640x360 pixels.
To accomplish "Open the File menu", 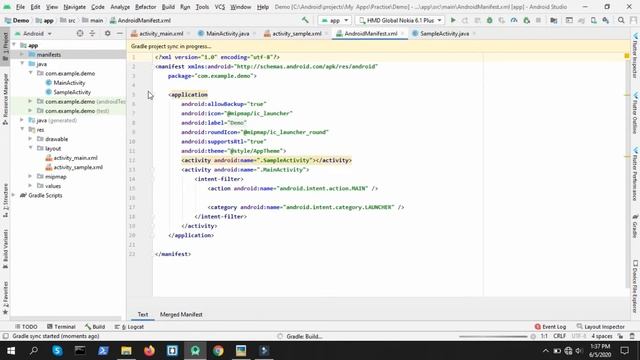I will (20, 7).
